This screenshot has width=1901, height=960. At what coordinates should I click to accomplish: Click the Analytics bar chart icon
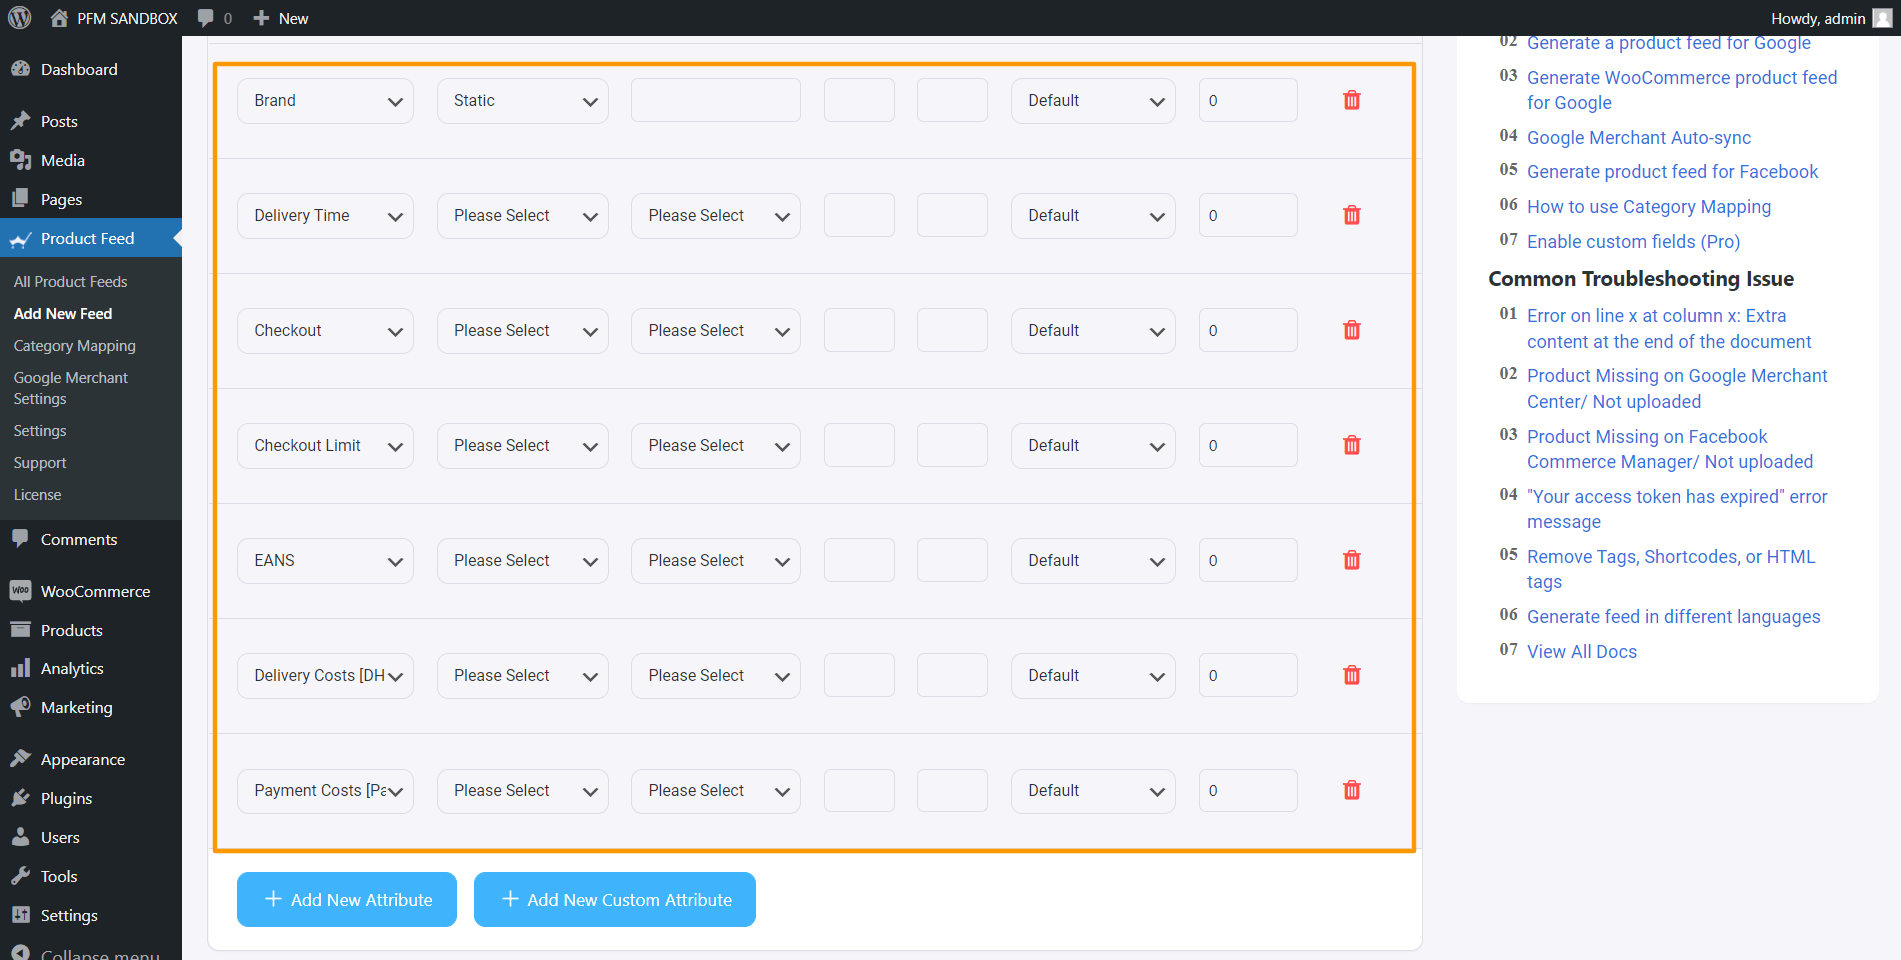tap(20, 668)
